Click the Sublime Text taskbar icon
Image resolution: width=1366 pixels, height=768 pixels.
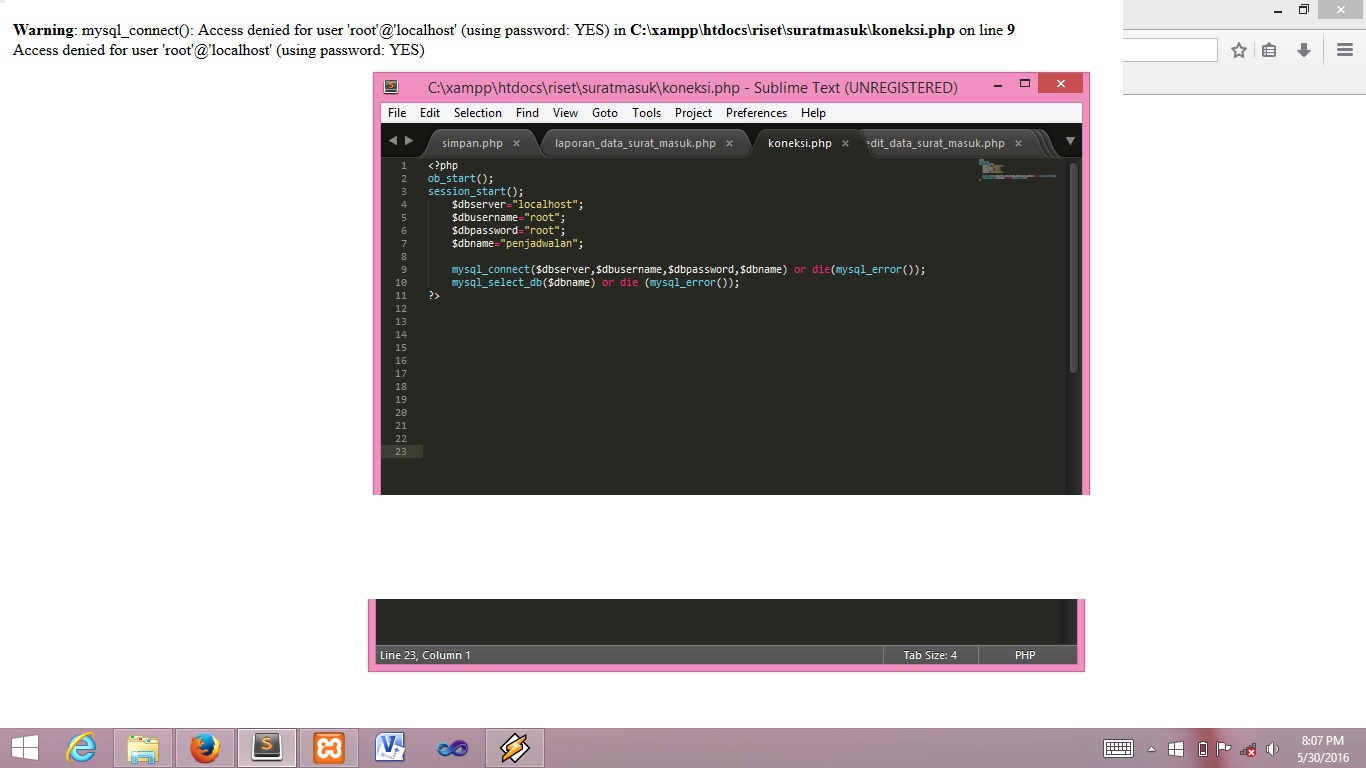click(x=267, y=748)
